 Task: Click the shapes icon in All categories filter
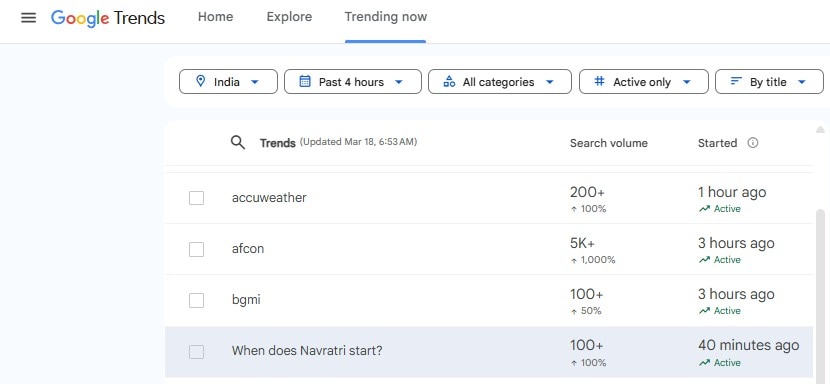[x=449, y=81]
